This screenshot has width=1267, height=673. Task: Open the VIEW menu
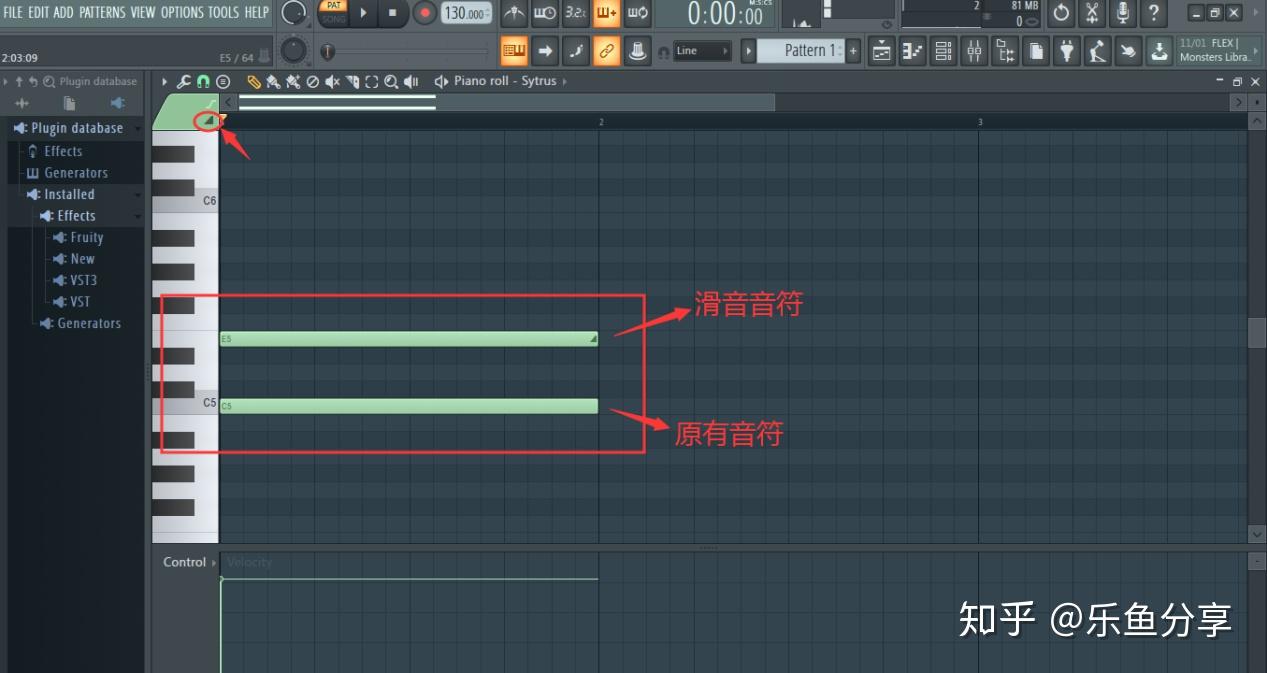[143, 12]
